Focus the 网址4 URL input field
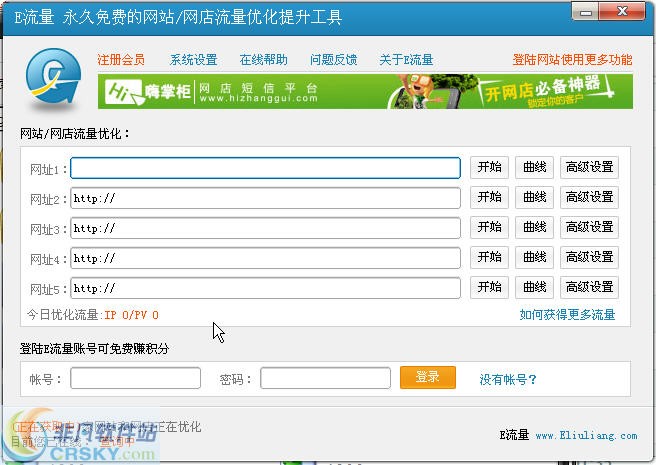The image size is (656, 465). coord(265,258)
